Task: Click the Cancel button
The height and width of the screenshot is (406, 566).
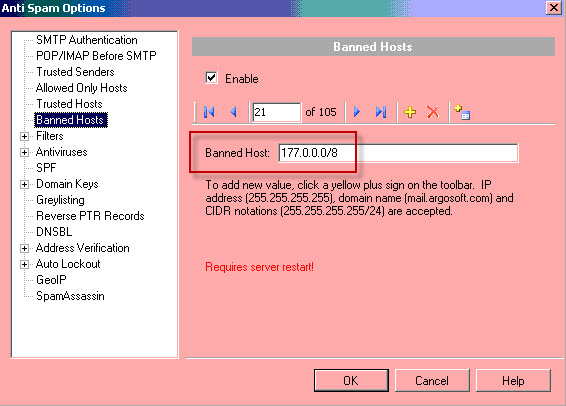Action: [x=432, y=380]
